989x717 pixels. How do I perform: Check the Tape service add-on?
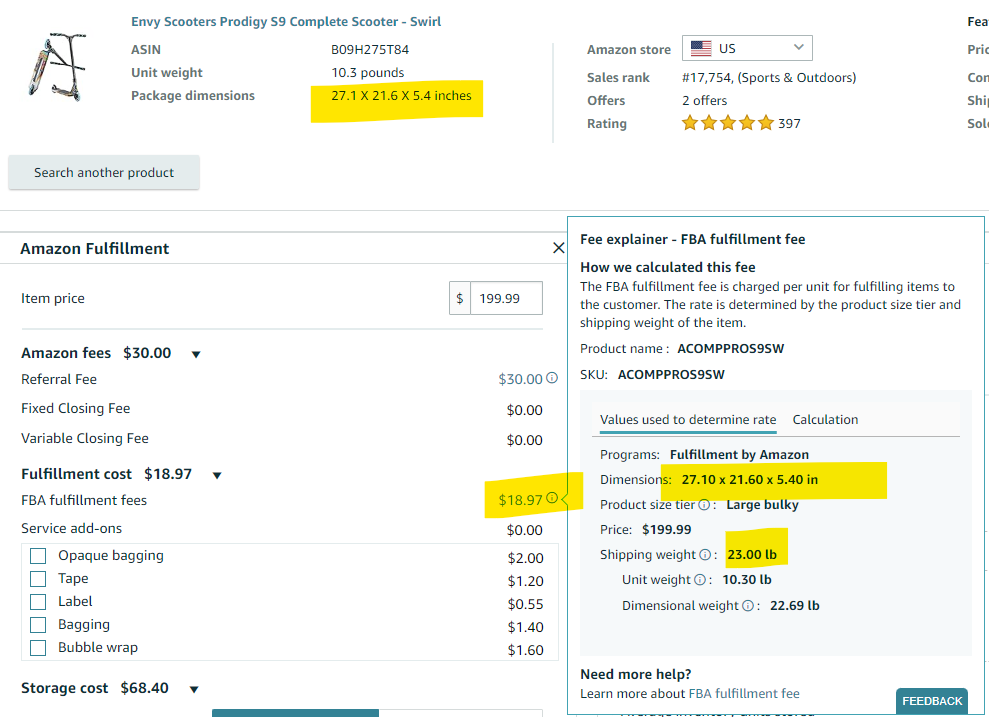coord(38,579)
